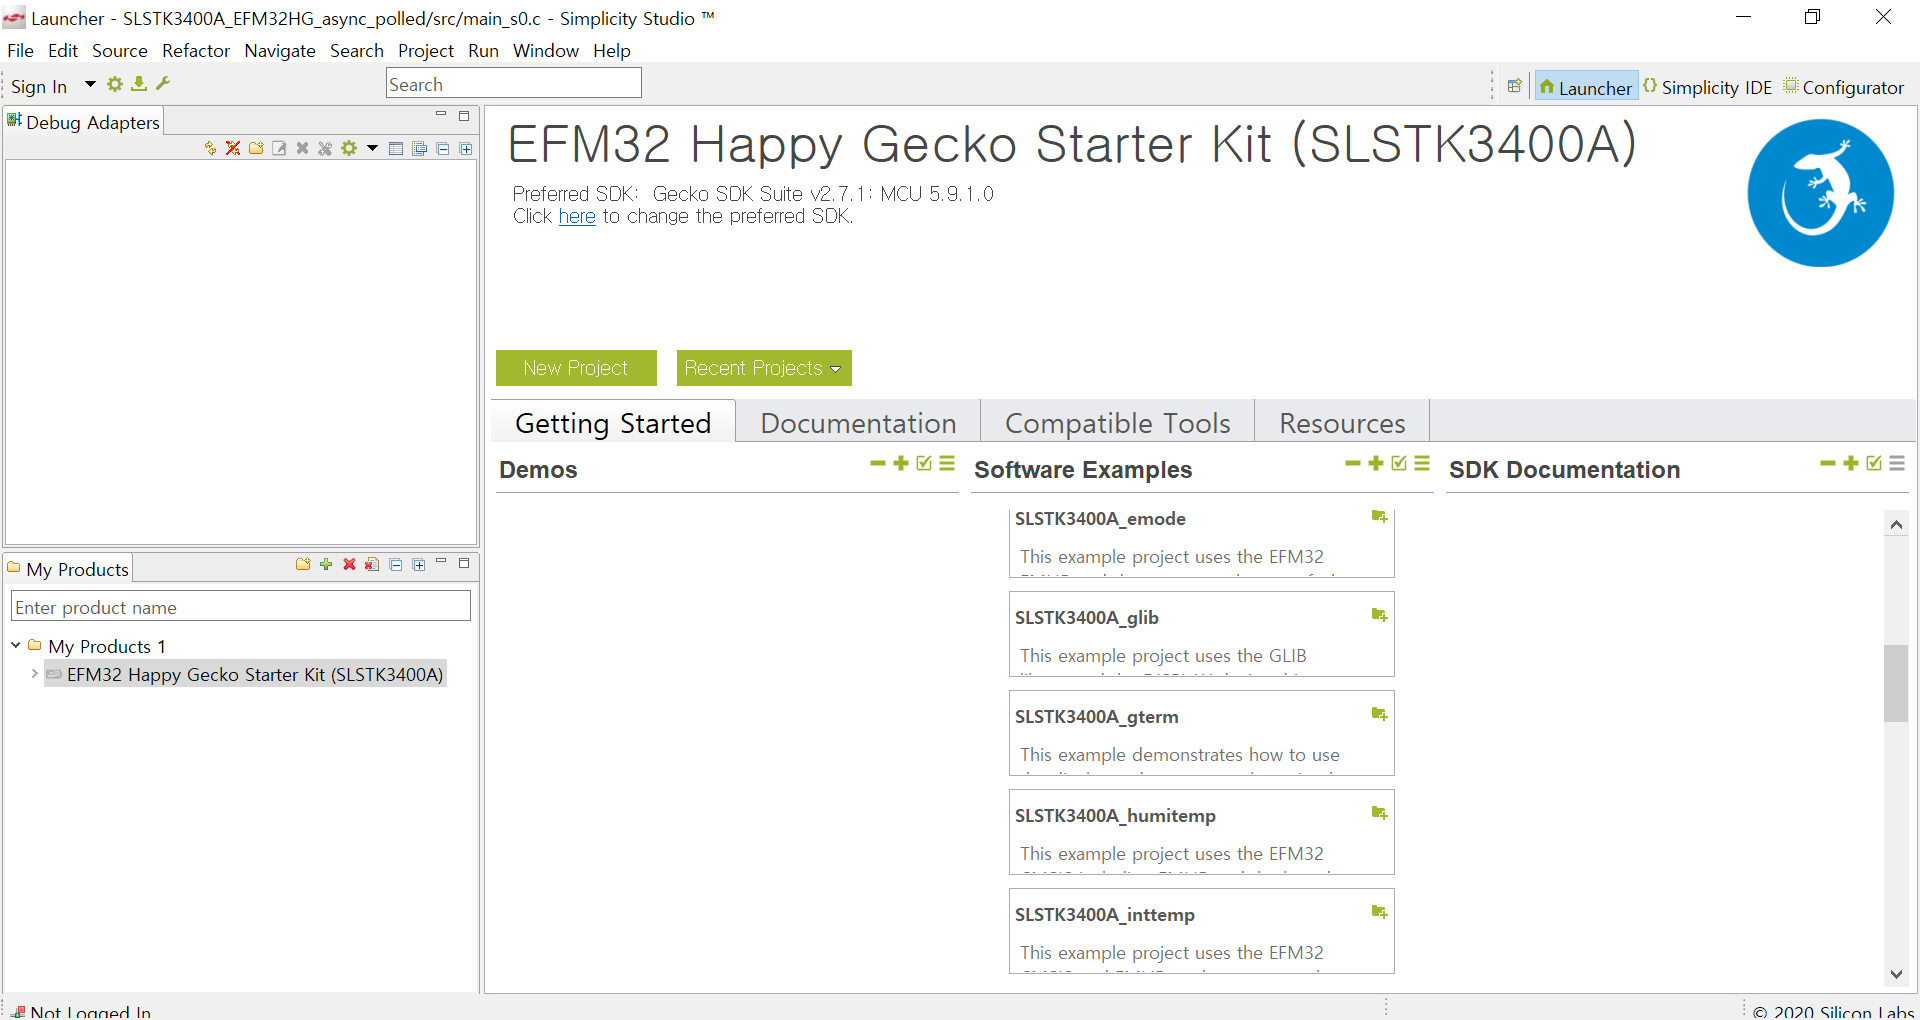
Task: Open Recent Projects dropdown
Action: tap(764, 368)
